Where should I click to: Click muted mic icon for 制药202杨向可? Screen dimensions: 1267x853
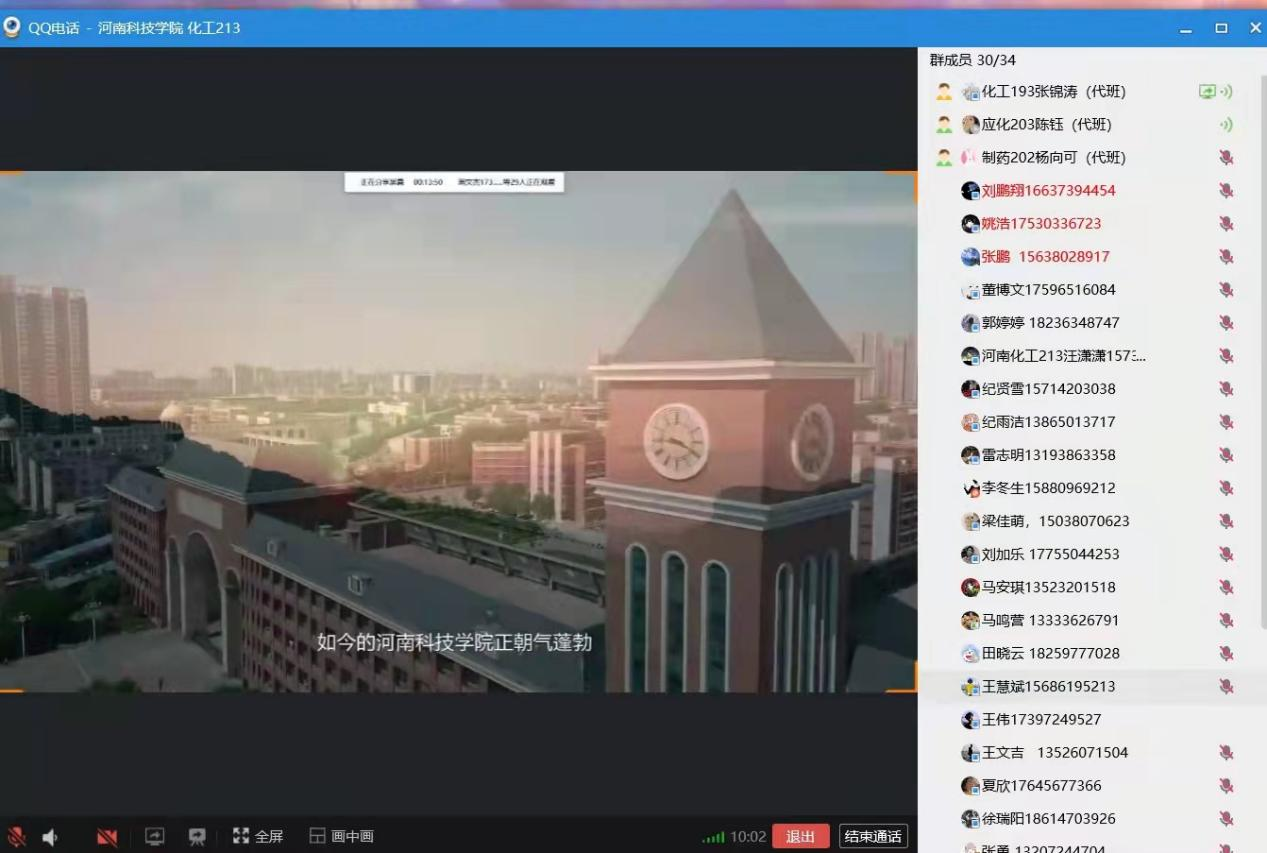pyautogui.click(x=1226, y=158)
